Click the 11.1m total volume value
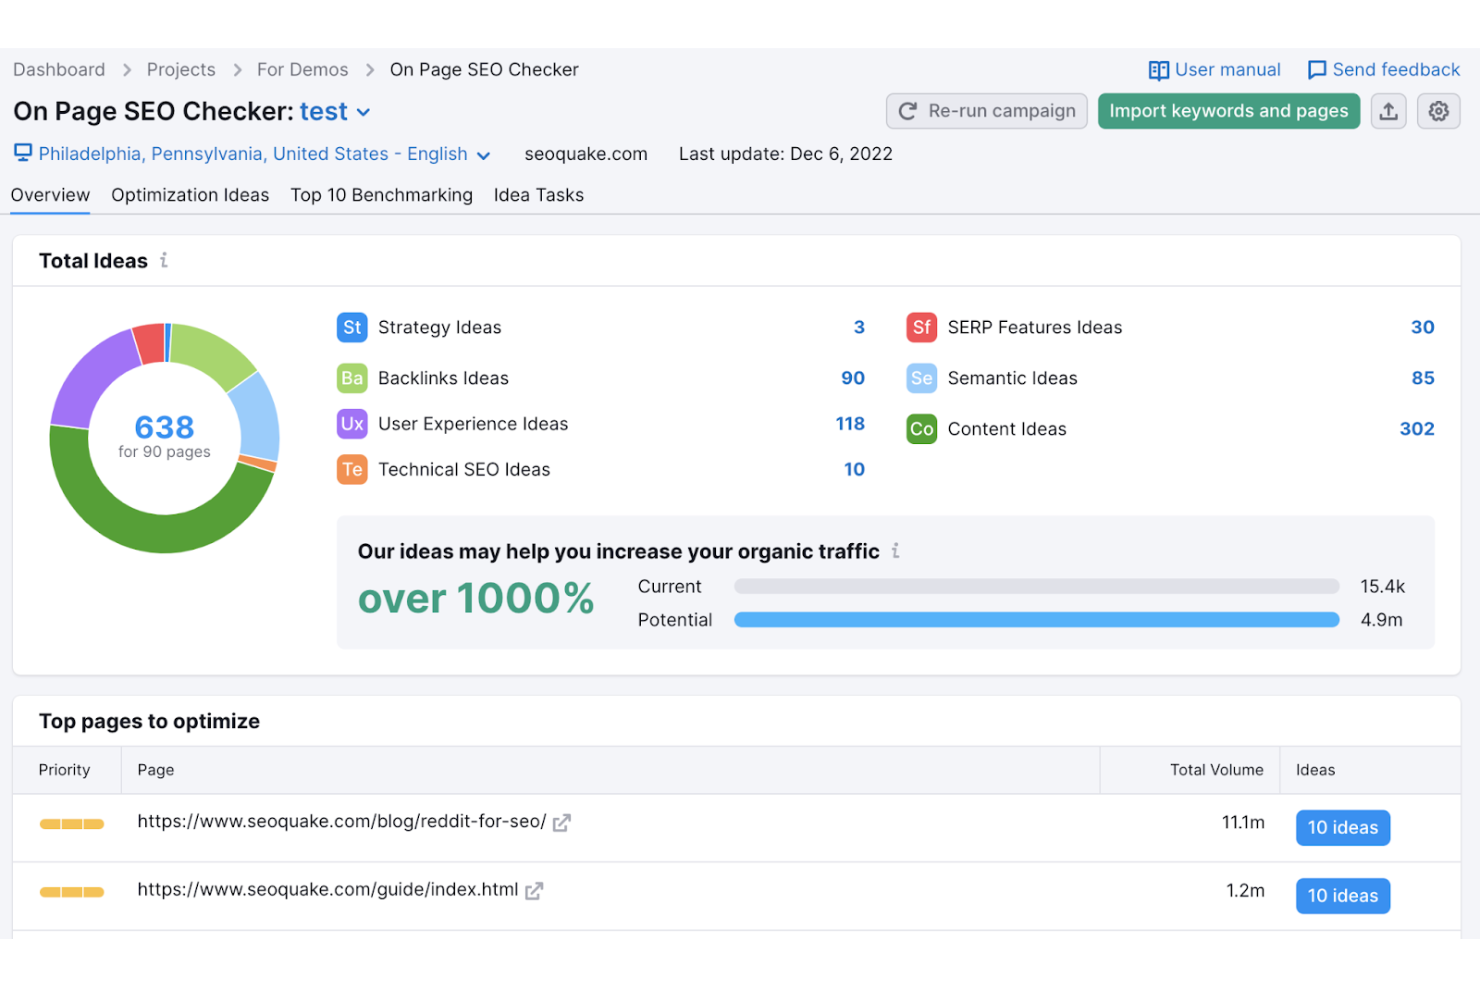This screenshot has height=987, width=1480. pyautogui.click(x=1243, y=822)
